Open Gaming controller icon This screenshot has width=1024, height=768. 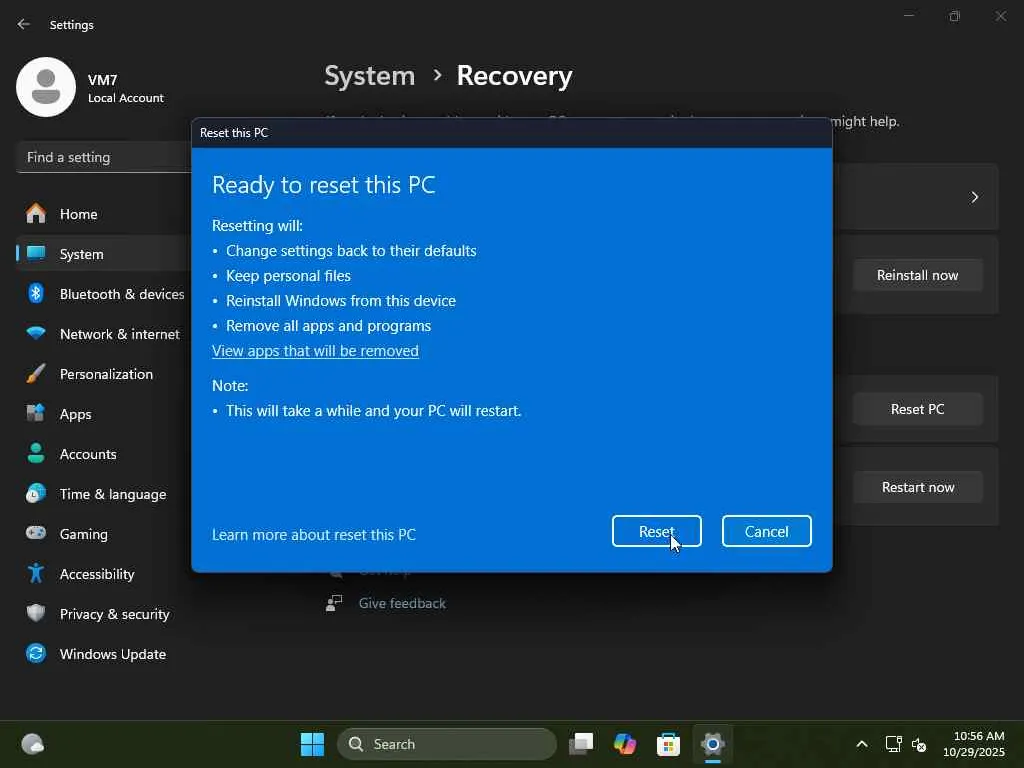pos(36,534)
